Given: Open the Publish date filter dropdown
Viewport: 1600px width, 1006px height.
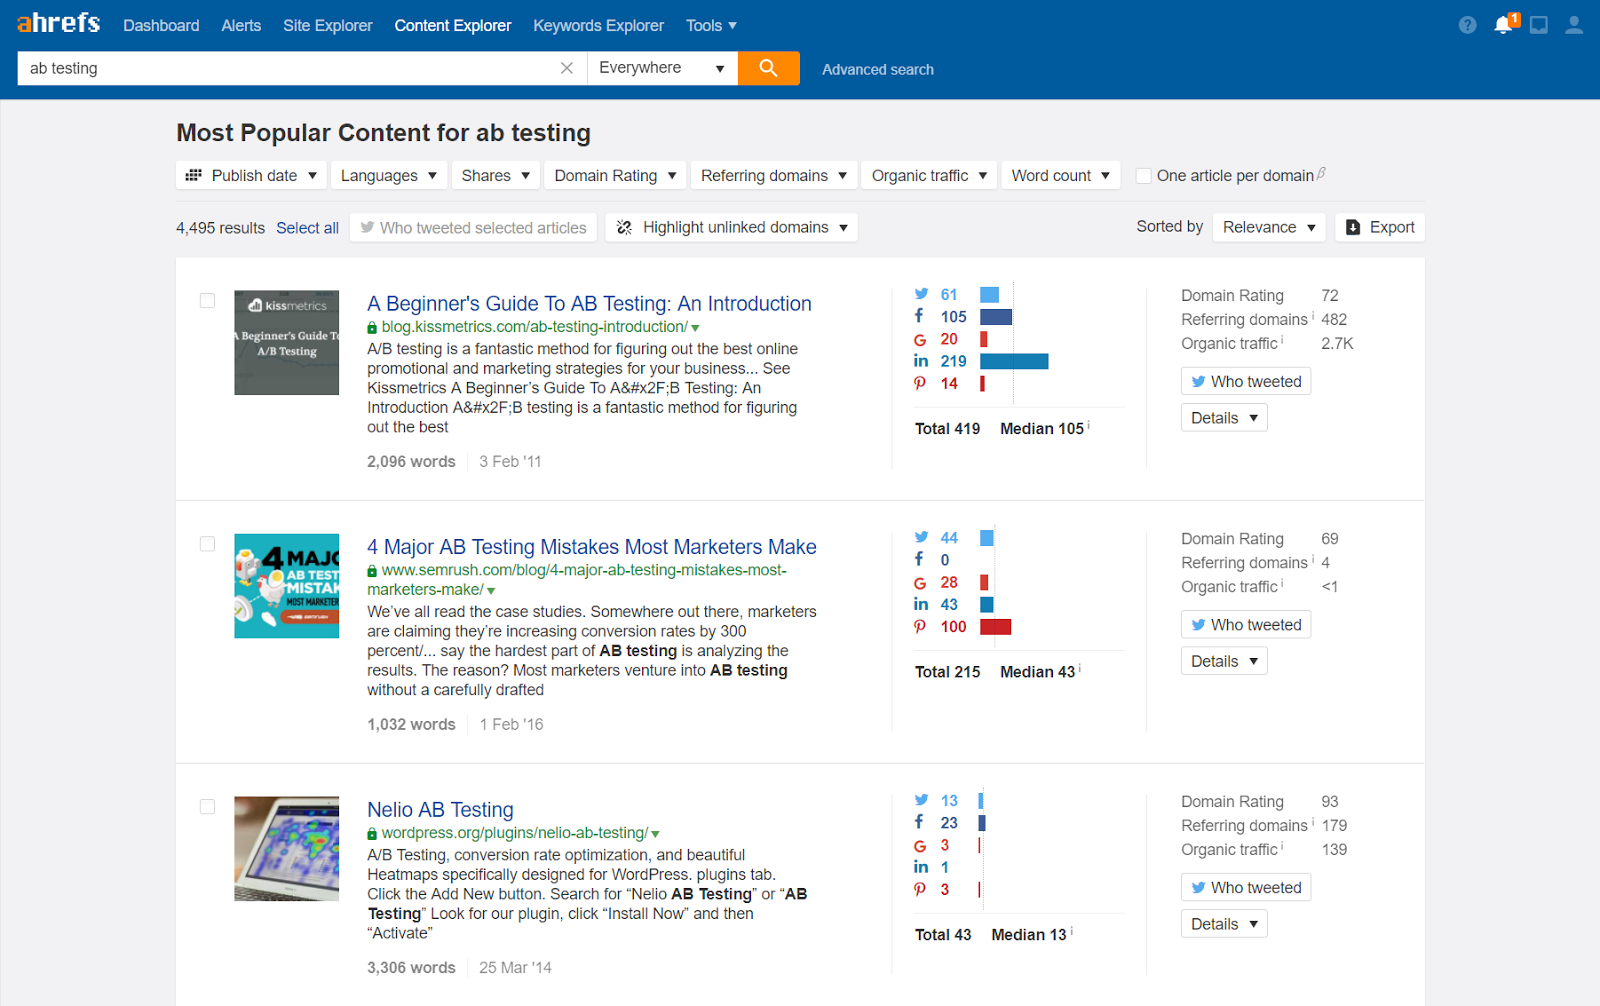Looking at the screenshot, I should pyautogui.click(x=251, y=175).
